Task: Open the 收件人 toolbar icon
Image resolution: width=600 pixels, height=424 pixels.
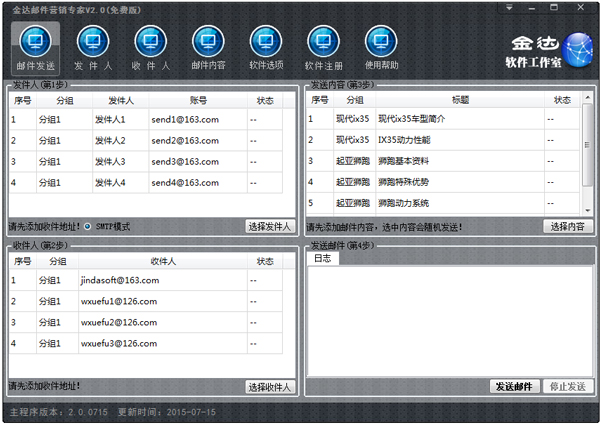Action: point(151,48)
